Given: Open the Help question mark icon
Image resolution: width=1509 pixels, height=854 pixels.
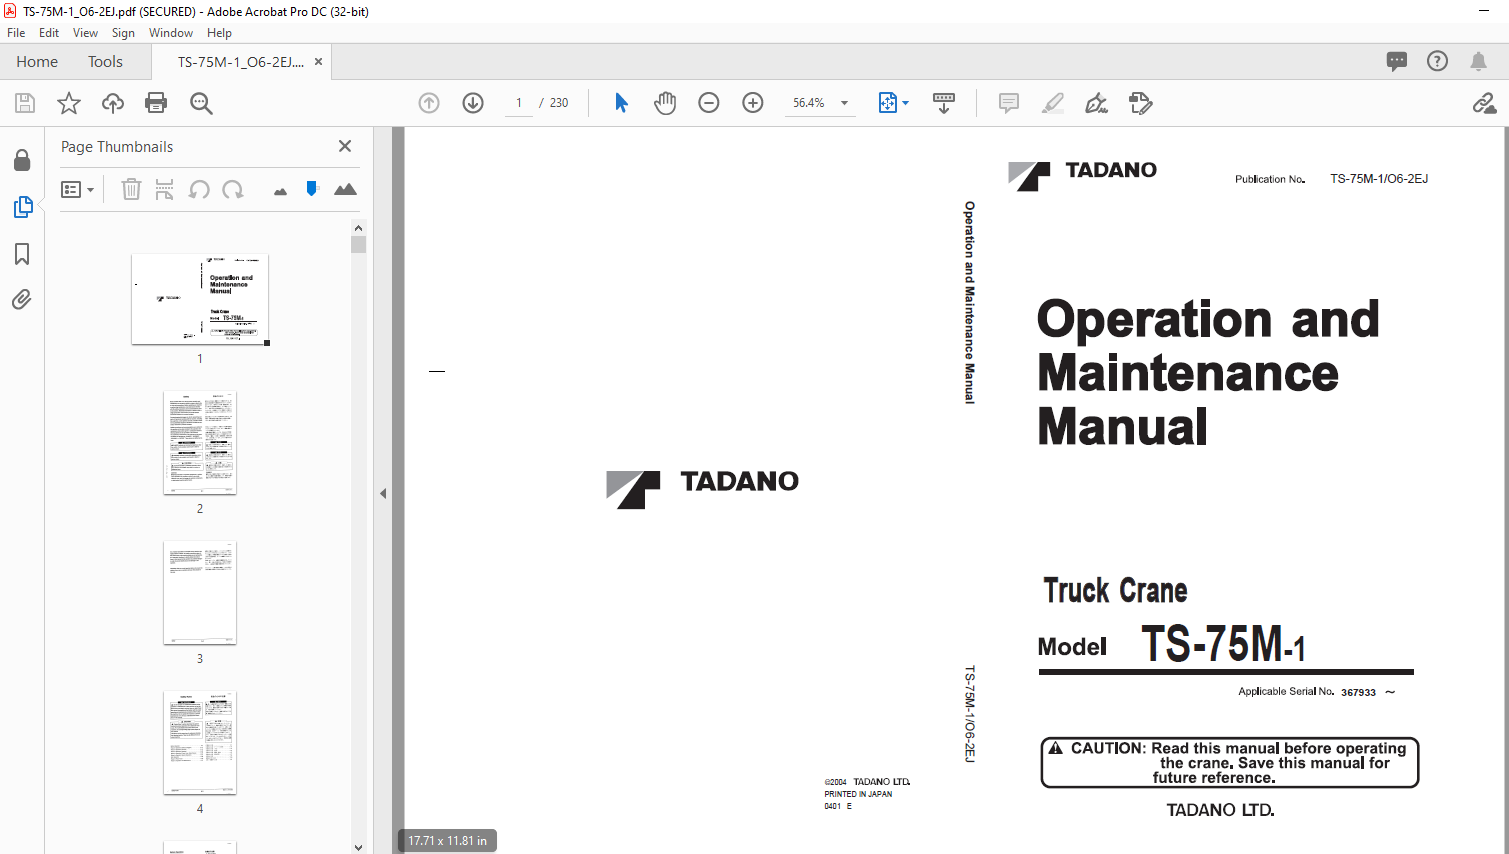Looking at the screenshot, I should tap(1437, 61).
